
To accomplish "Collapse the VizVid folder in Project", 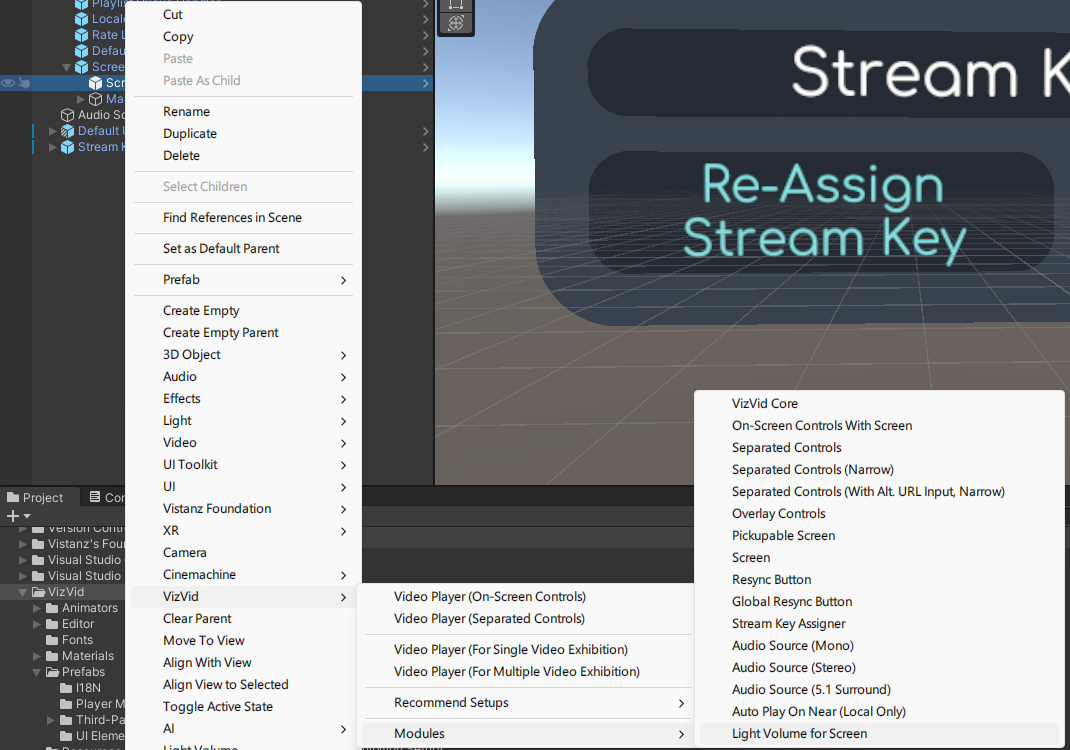I will tap(24, 592).
